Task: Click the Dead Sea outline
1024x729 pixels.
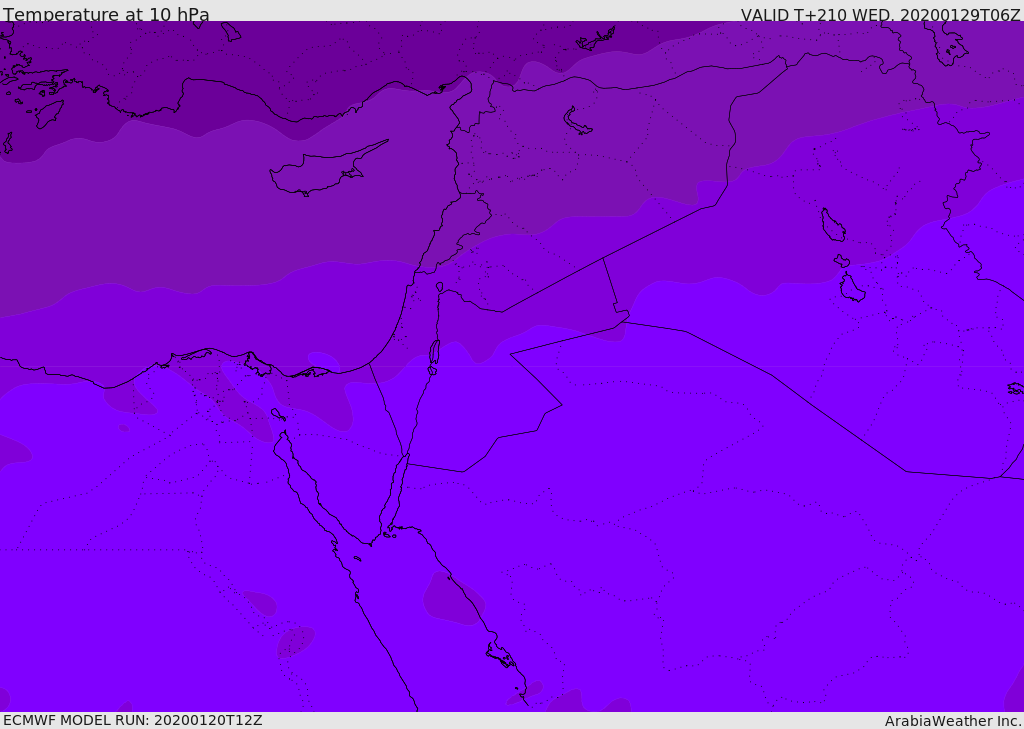Action: [x=434, y=352]
